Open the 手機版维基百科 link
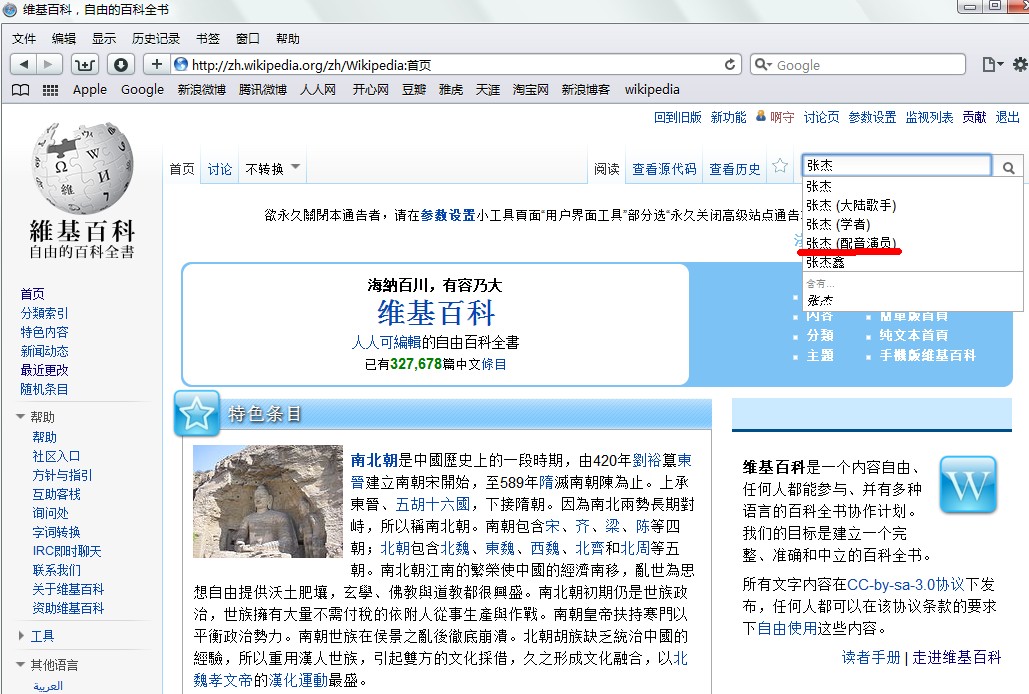 pos(927,356)
